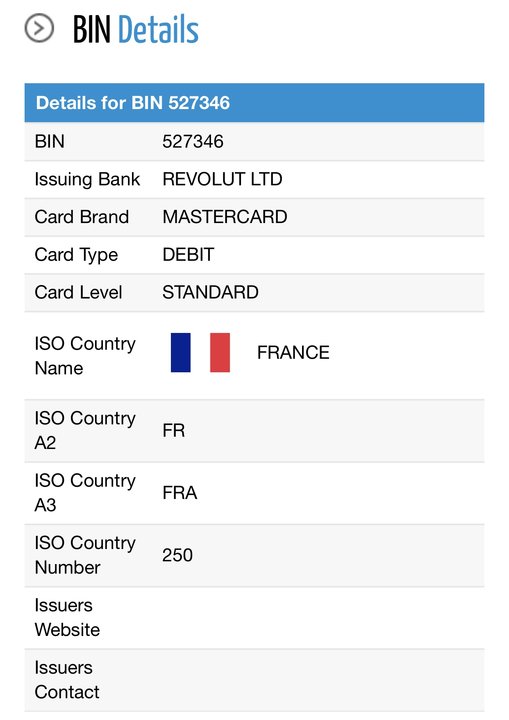509x720 pixels.
Task: Click the French flag icon
Action: click(200, 353)
